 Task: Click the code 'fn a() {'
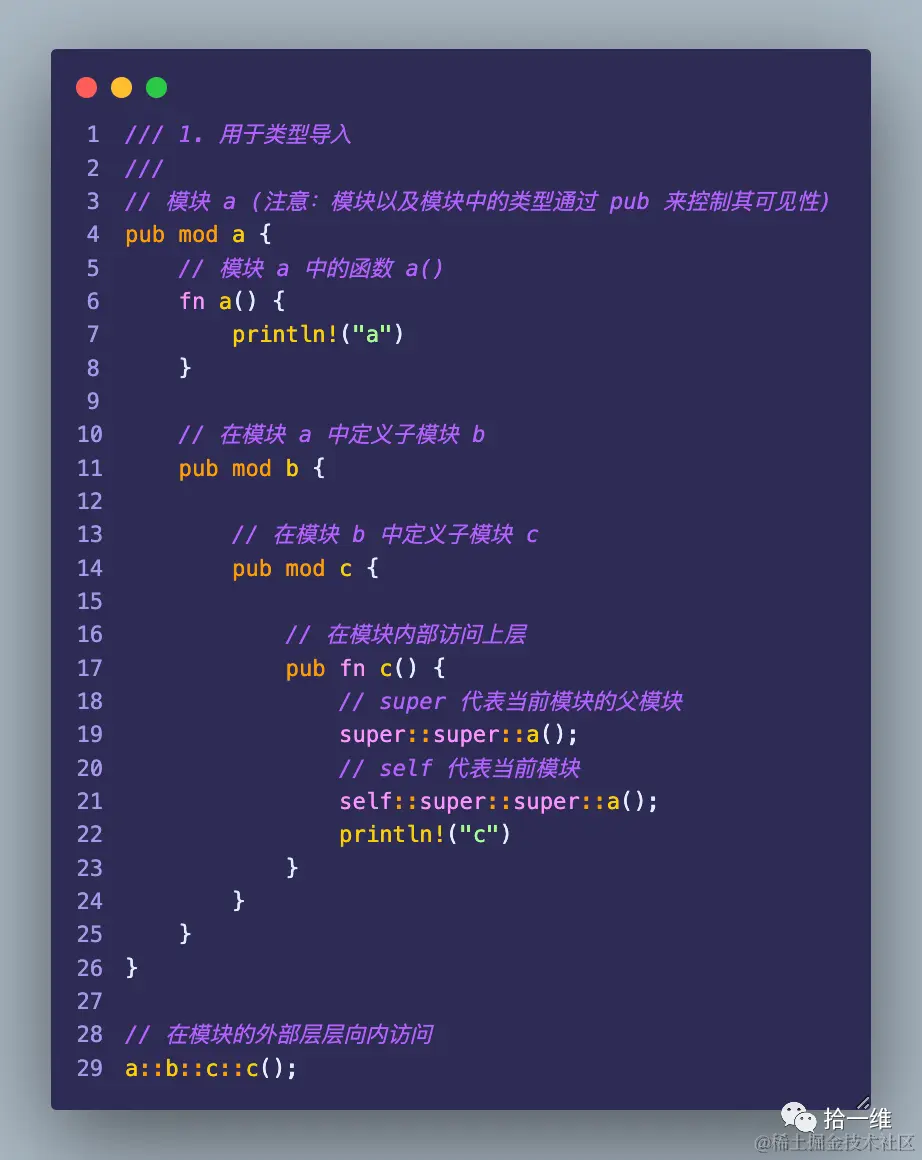tap(232, 301)
